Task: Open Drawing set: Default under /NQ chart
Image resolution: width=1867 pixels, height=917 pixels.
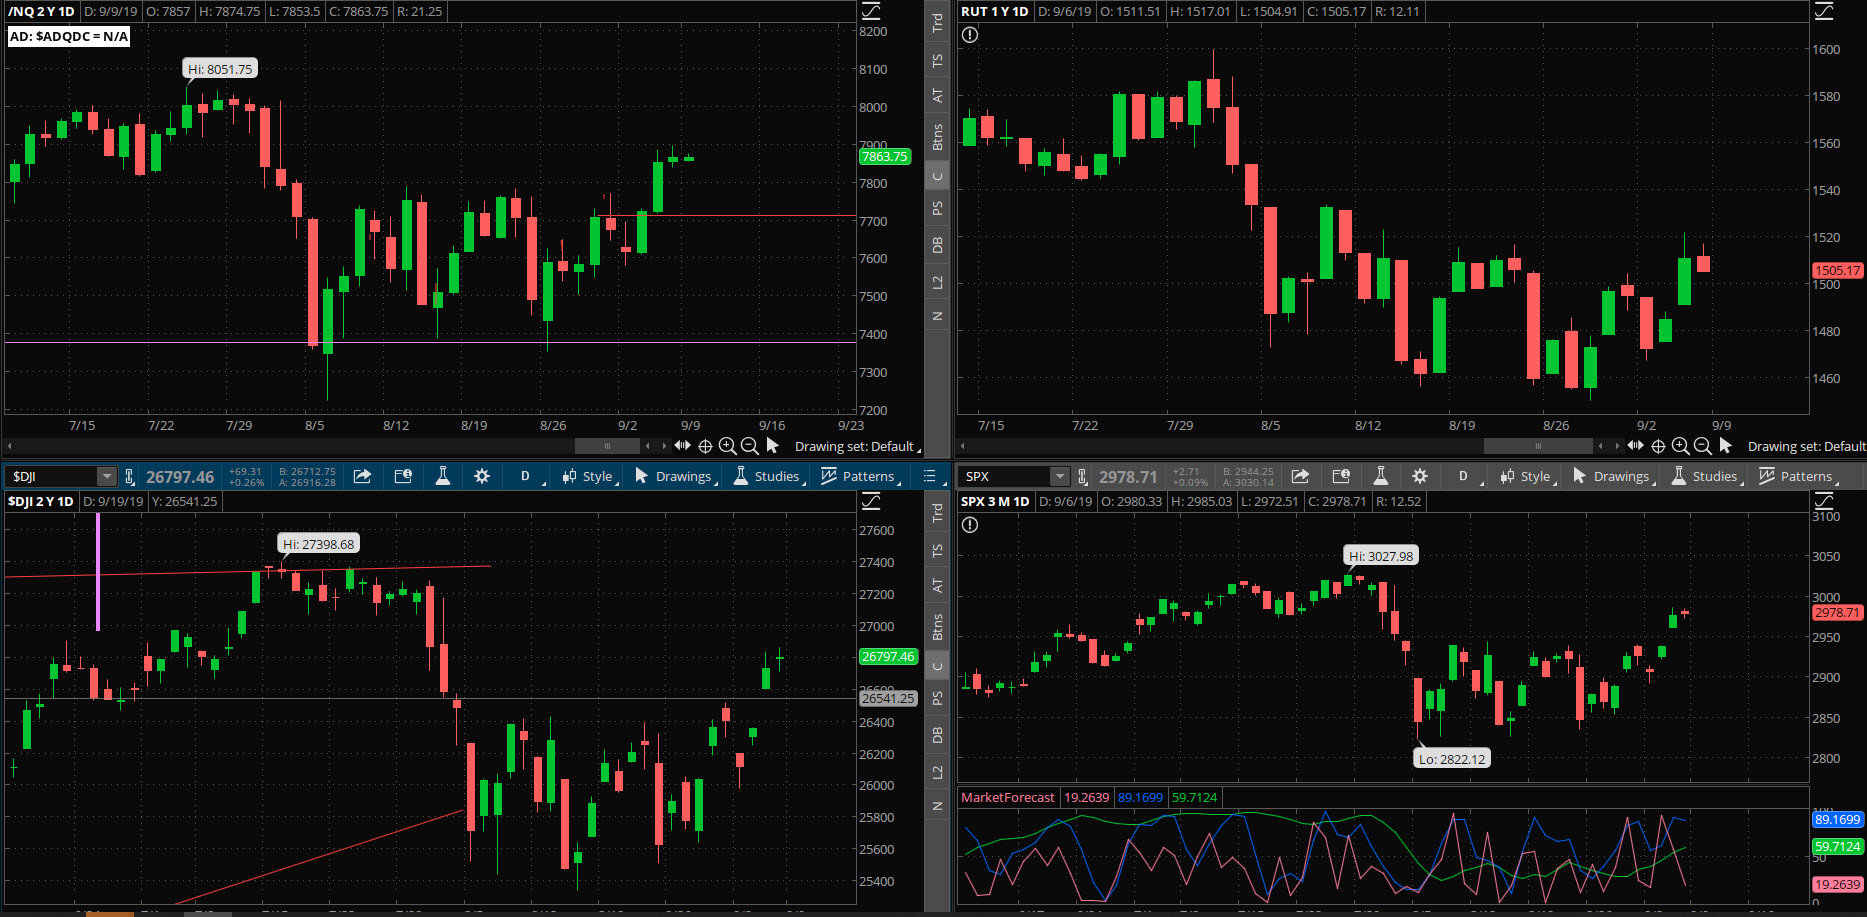Action: click(857, 447)
